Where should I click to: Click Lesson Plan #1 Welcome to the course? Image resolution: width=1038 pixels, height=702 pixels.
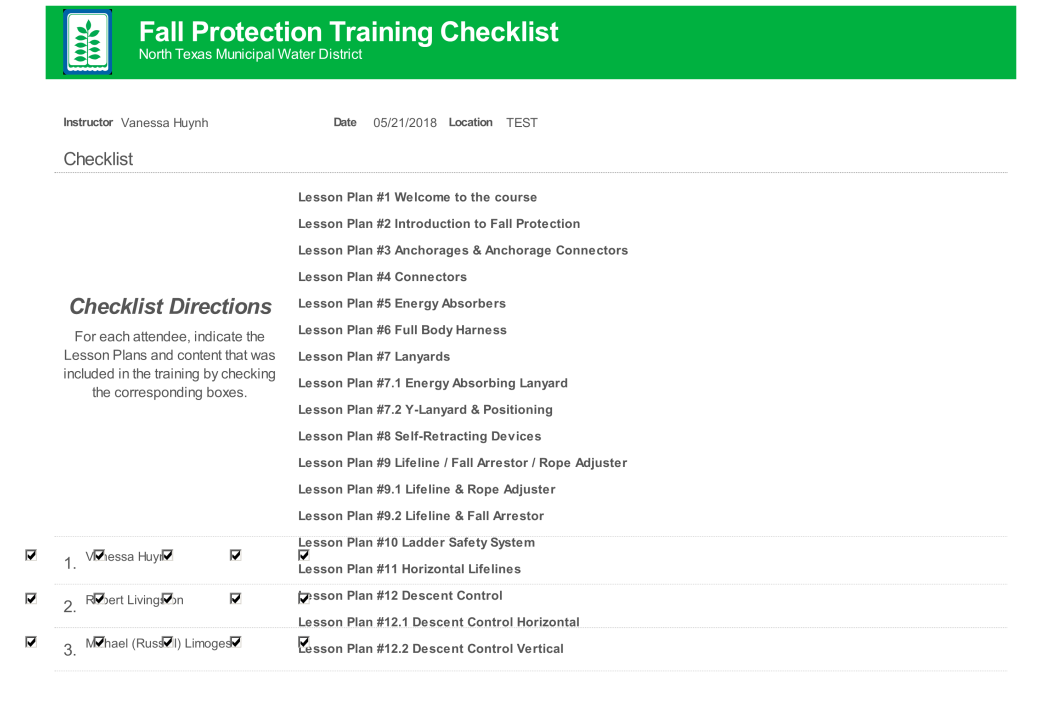(417, 197)
